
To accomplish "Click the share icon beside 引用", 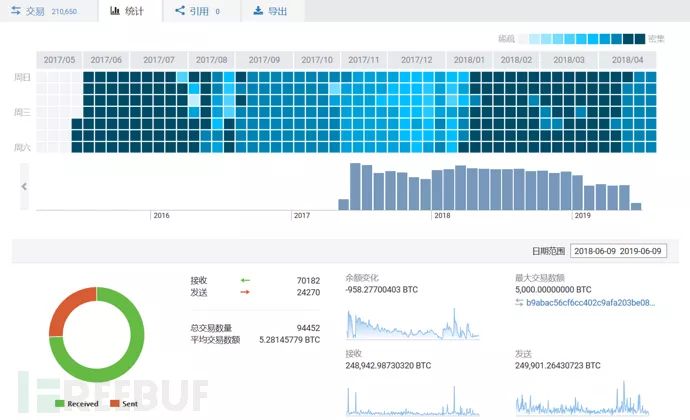I will click(x=180, y=11).
